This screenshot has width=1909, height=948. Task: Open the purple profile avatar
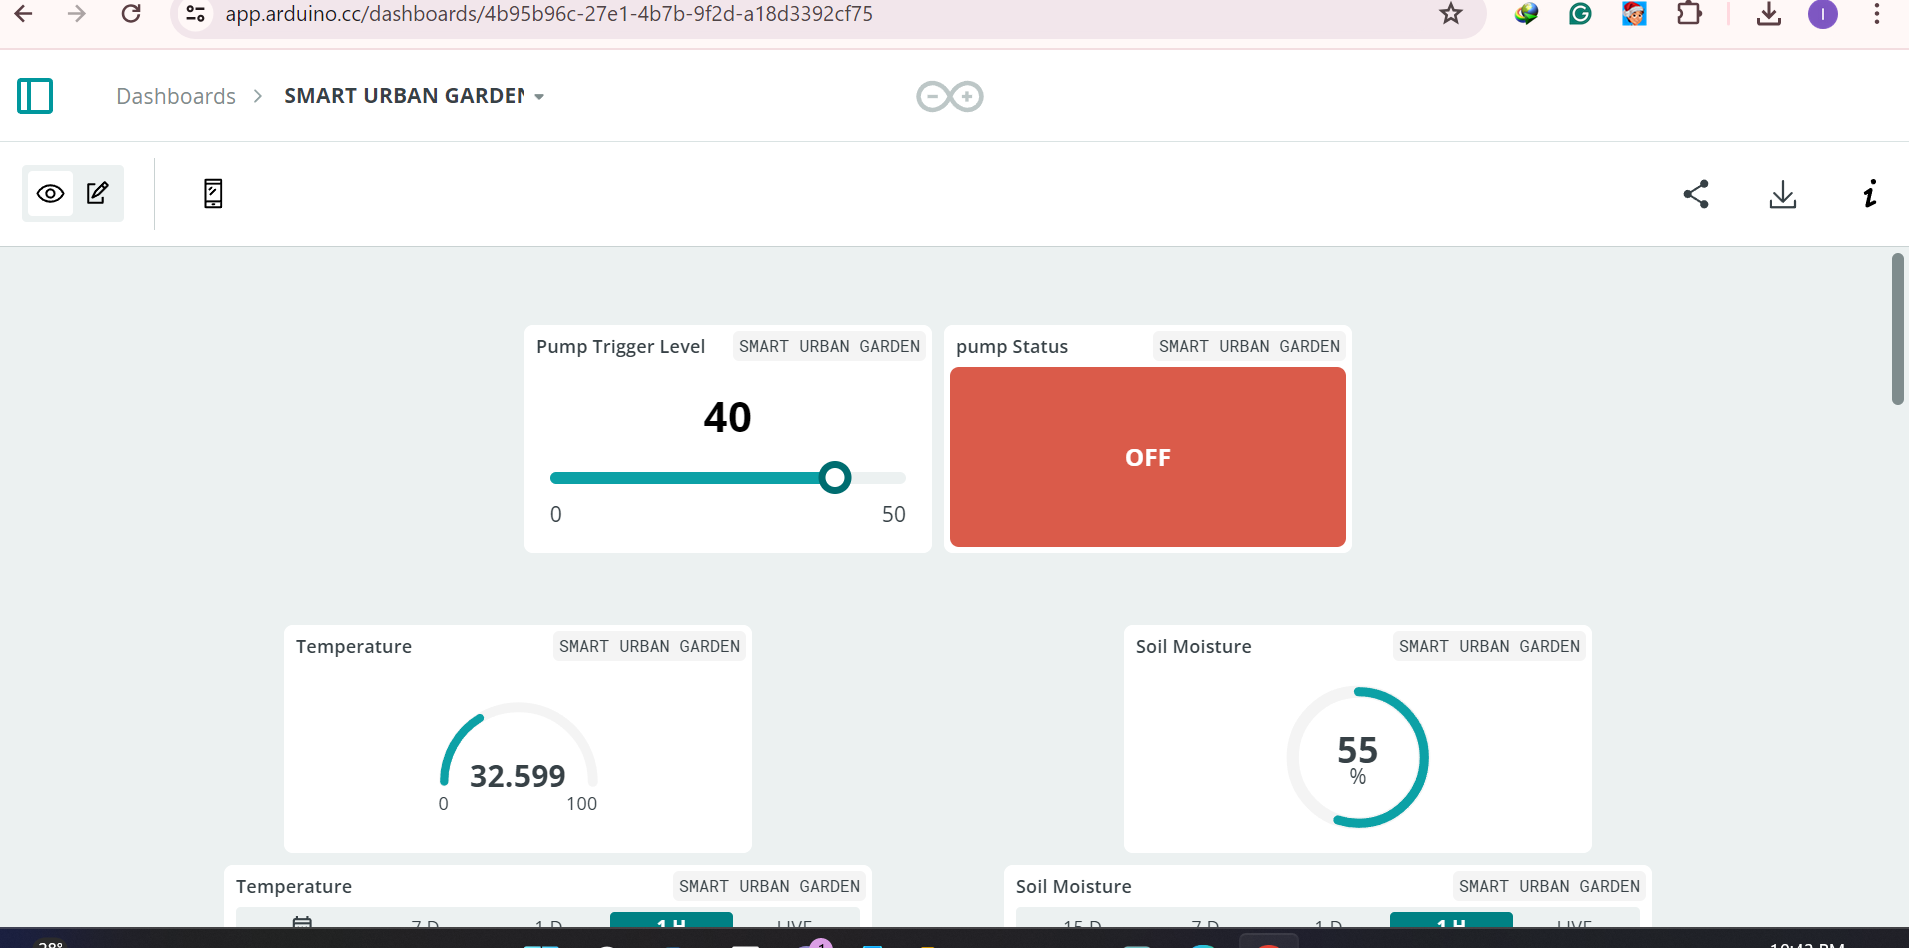1823,14
